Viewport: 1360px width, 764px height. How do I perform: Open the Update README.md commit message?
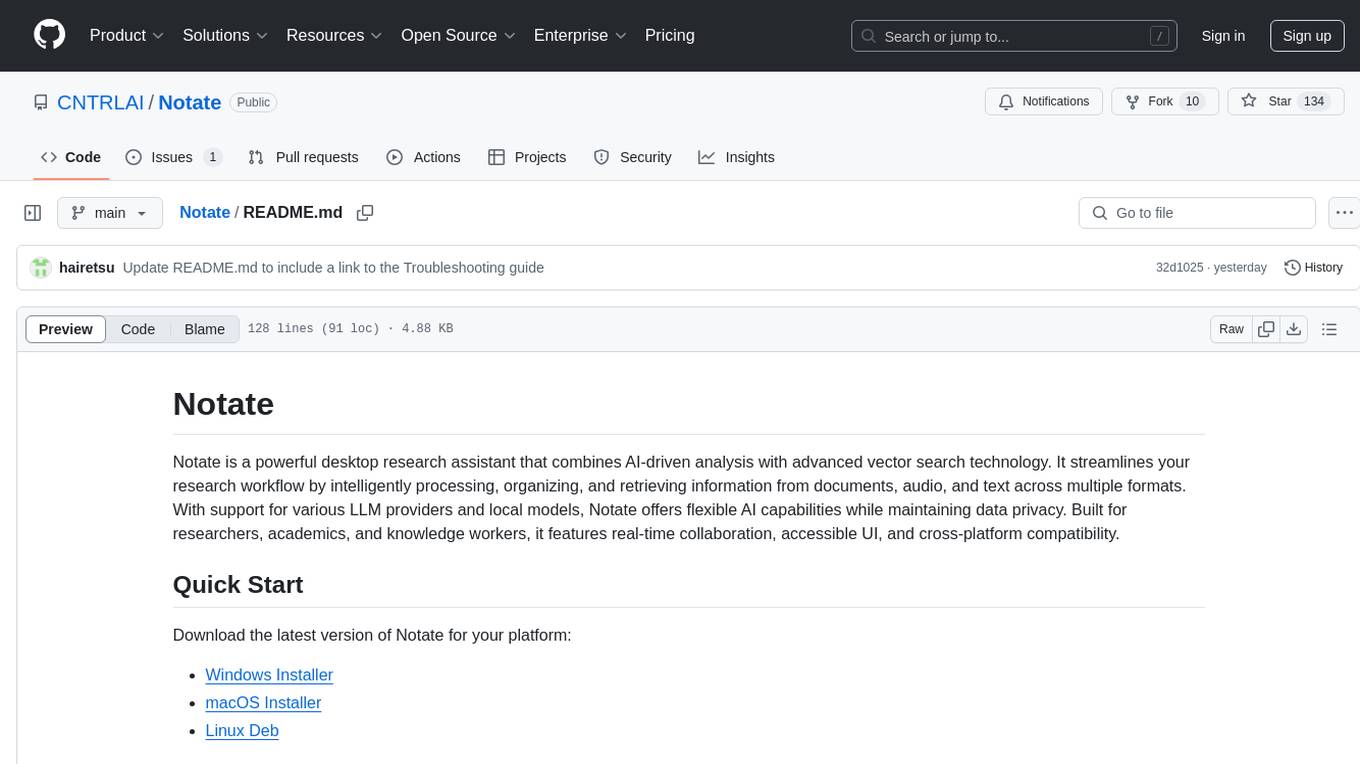333,268
